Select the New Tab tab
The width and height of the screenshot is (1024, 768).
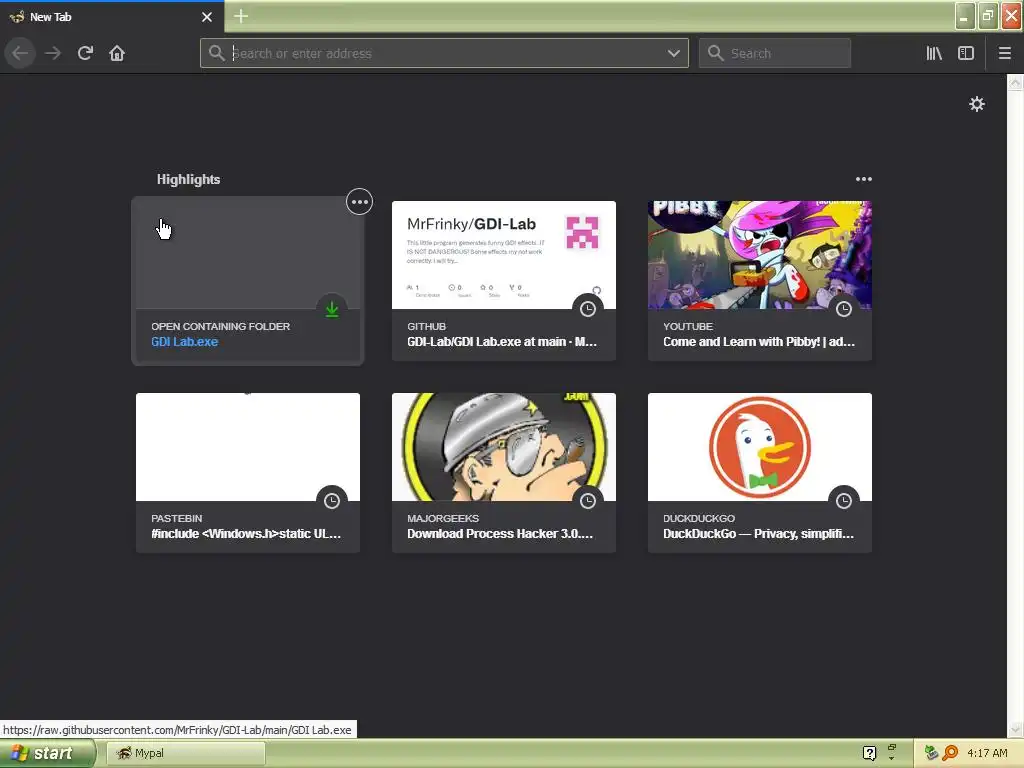coord(112,17)
